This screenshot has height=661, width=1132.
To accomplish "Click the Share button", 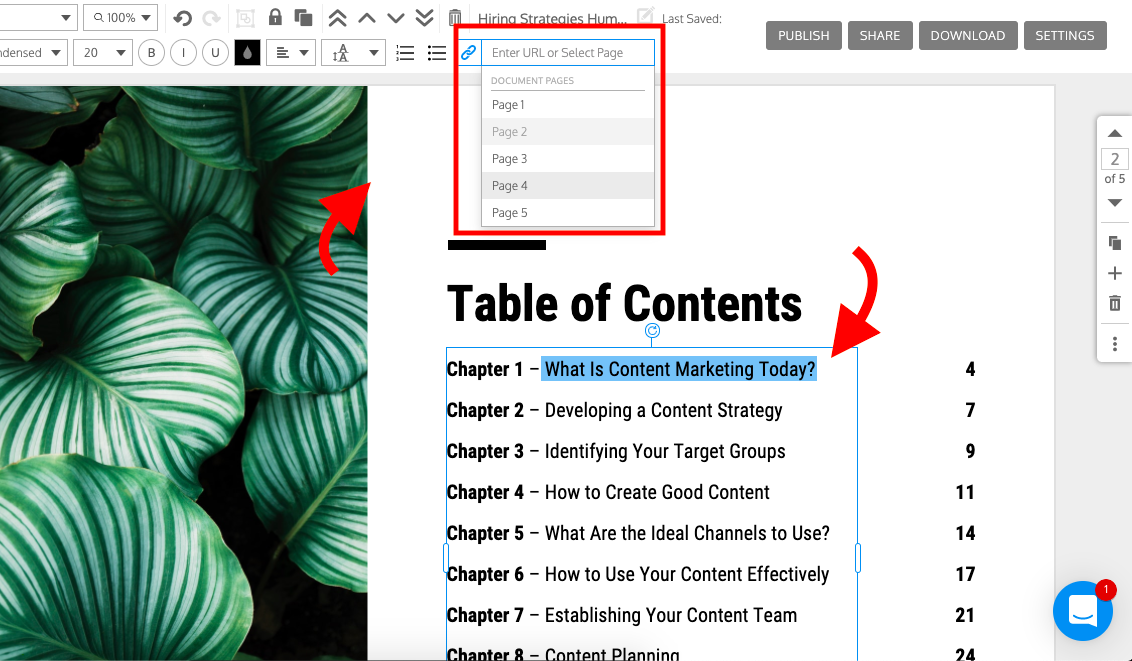I will [880, 35].
